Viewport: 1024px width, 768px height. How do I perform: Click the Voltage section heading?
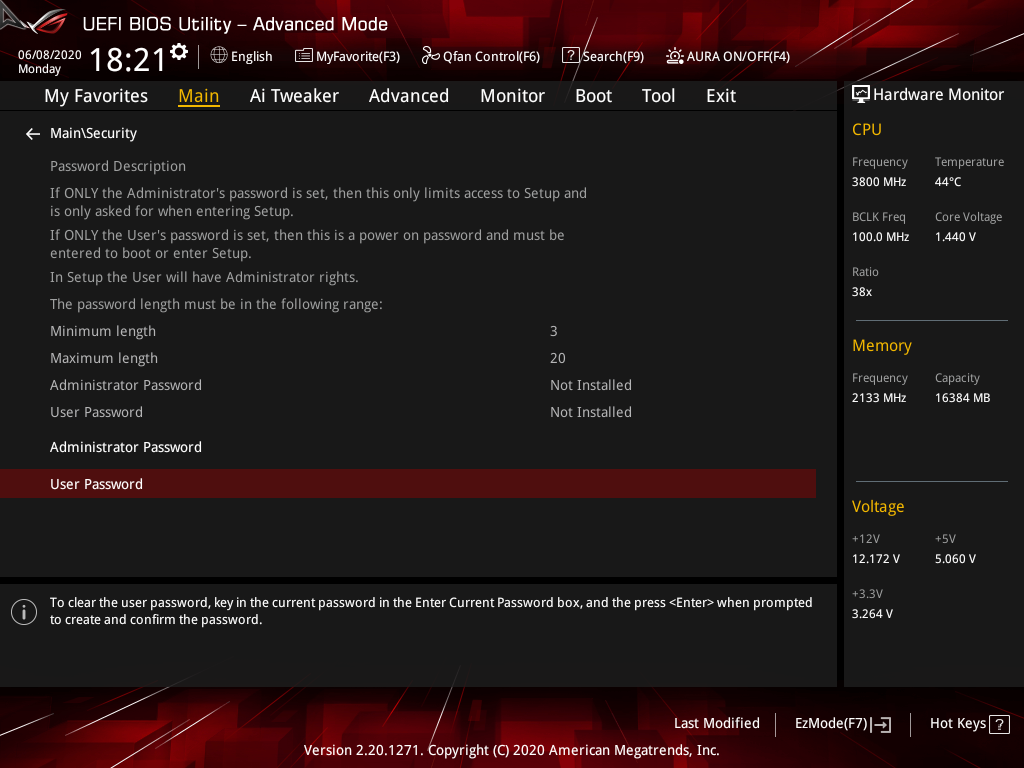(878, 507)
